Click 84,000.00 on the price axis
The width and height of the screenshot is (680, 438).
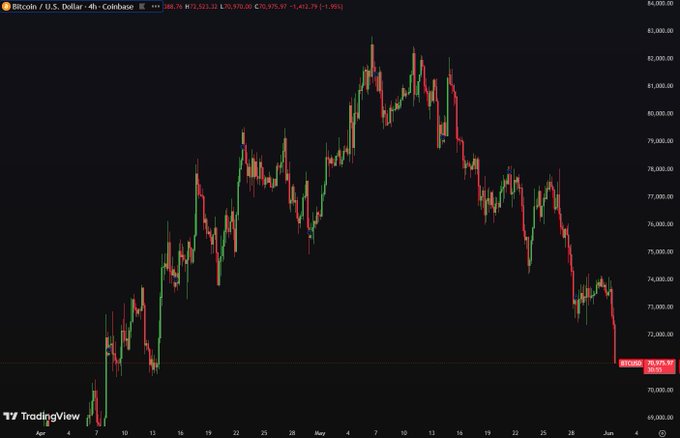(660, 3)
